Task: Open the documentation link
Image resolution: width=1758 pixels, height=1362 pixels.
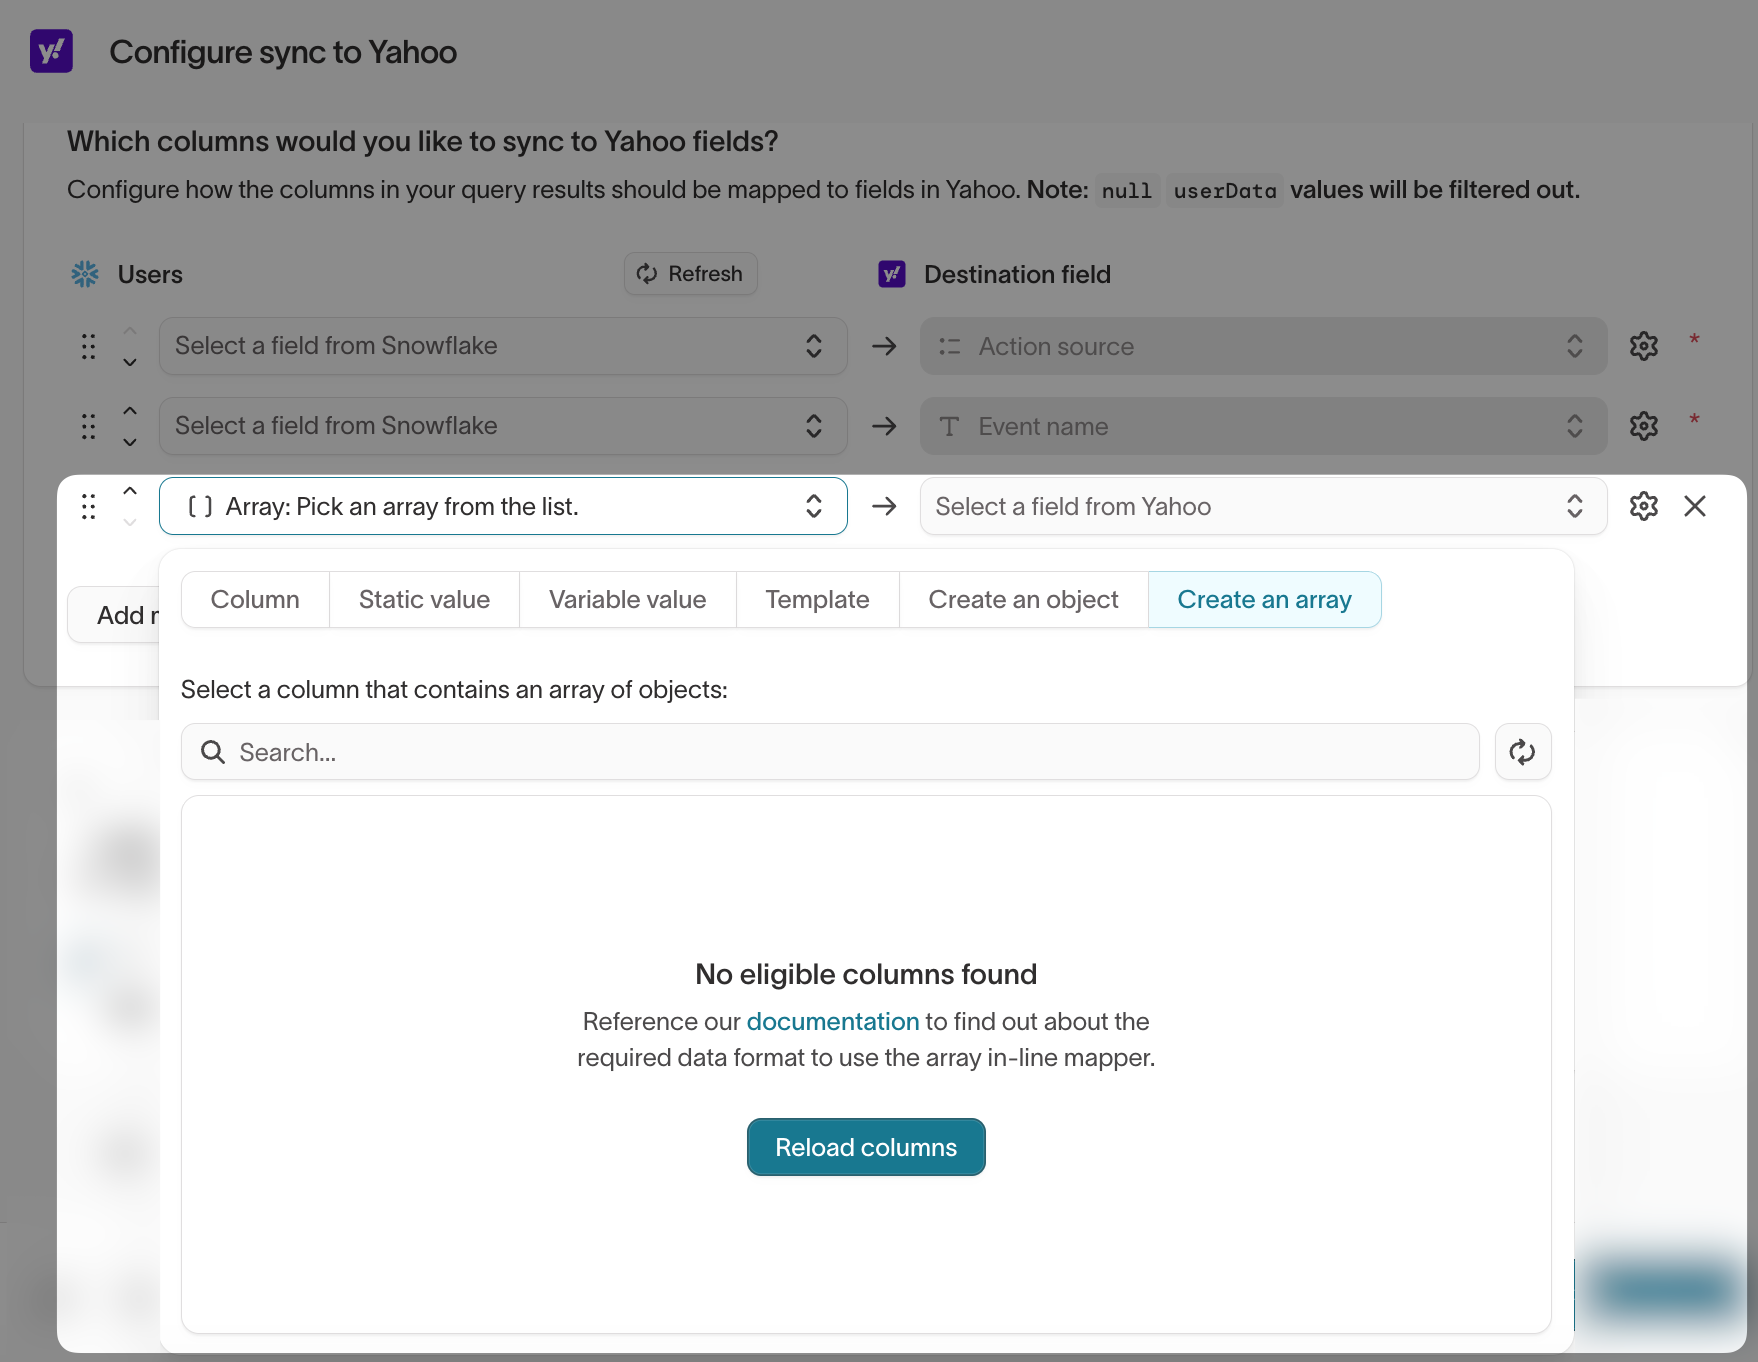Action: point(833,1021)
